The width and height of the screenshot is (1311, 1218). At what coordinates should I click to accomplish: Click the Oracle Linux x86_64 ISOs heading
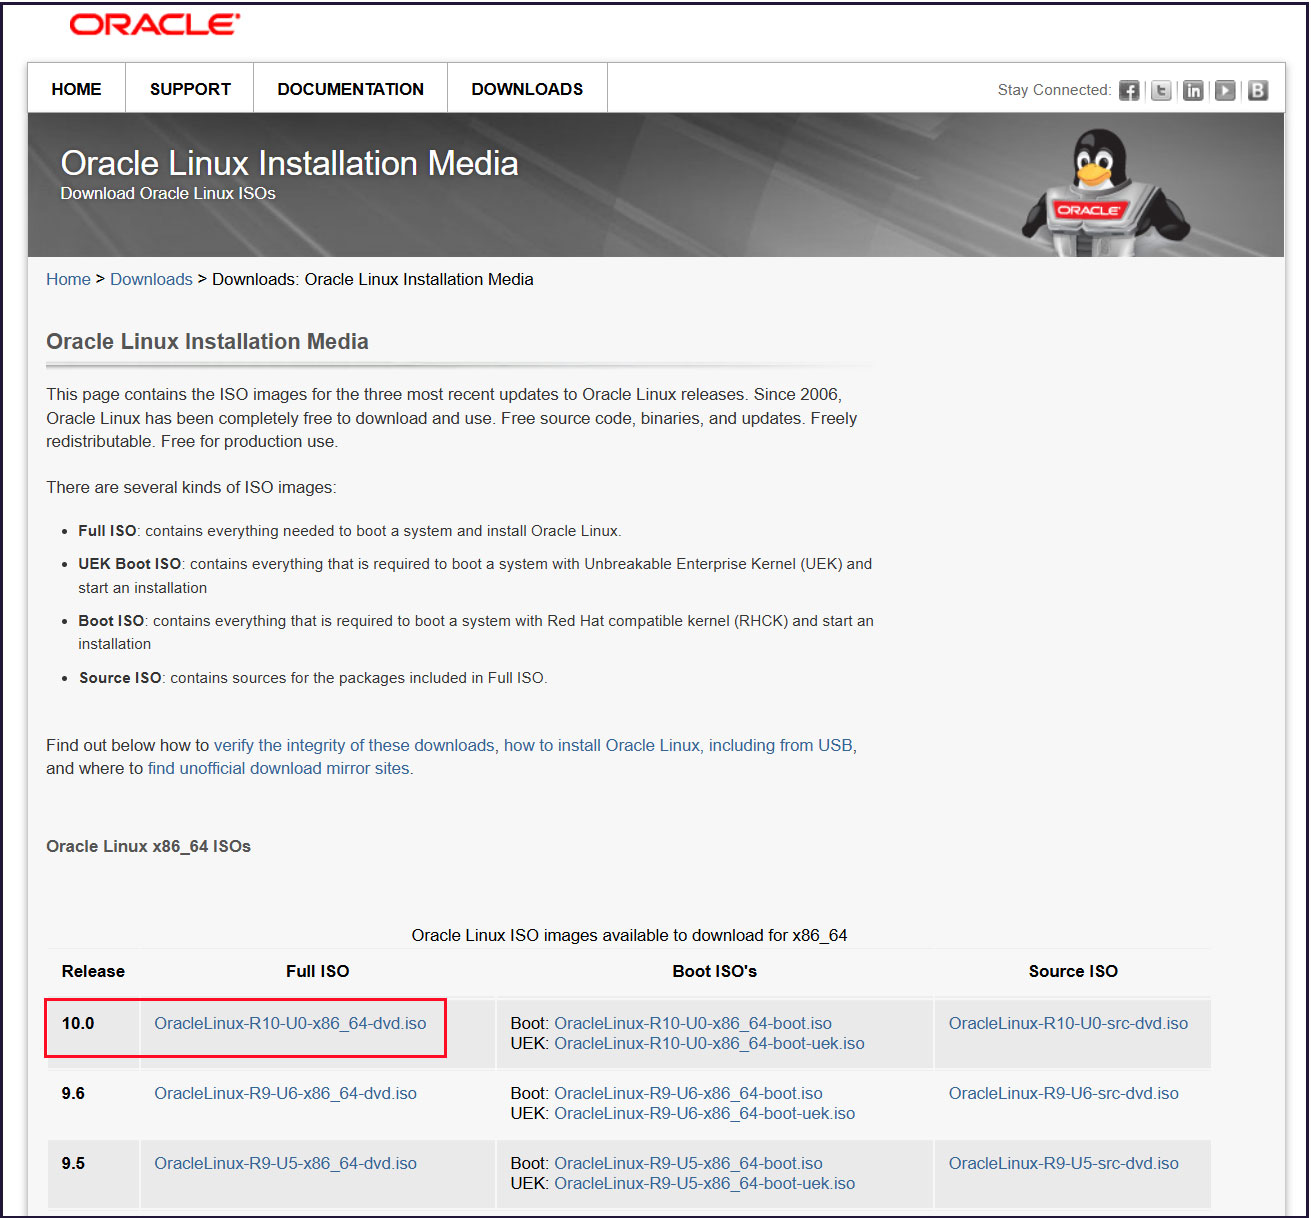(x=148, y=846)
